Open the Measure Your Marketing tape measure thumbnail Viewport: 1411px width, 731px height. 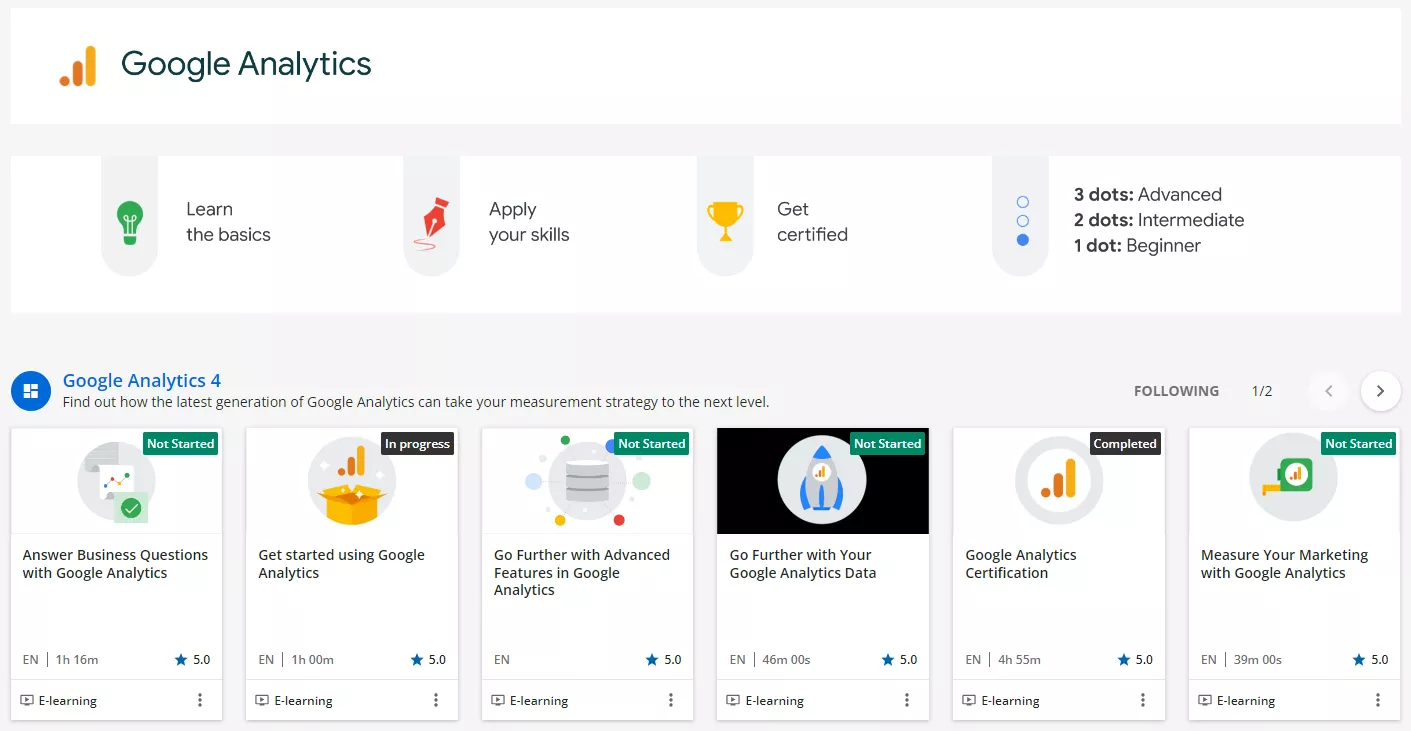coord(1294,481)
